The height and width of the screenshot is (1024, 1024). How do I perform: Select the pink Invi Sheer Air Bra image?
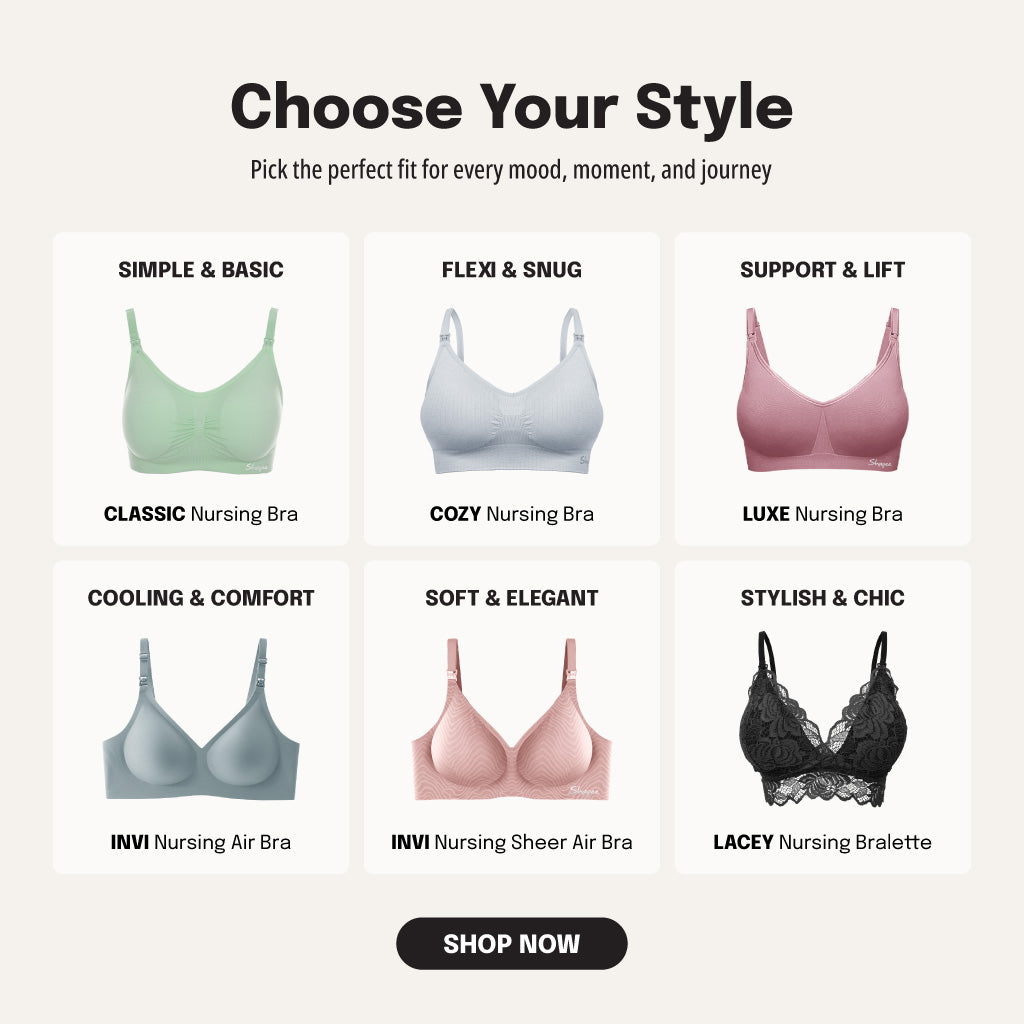pos(511,719)
